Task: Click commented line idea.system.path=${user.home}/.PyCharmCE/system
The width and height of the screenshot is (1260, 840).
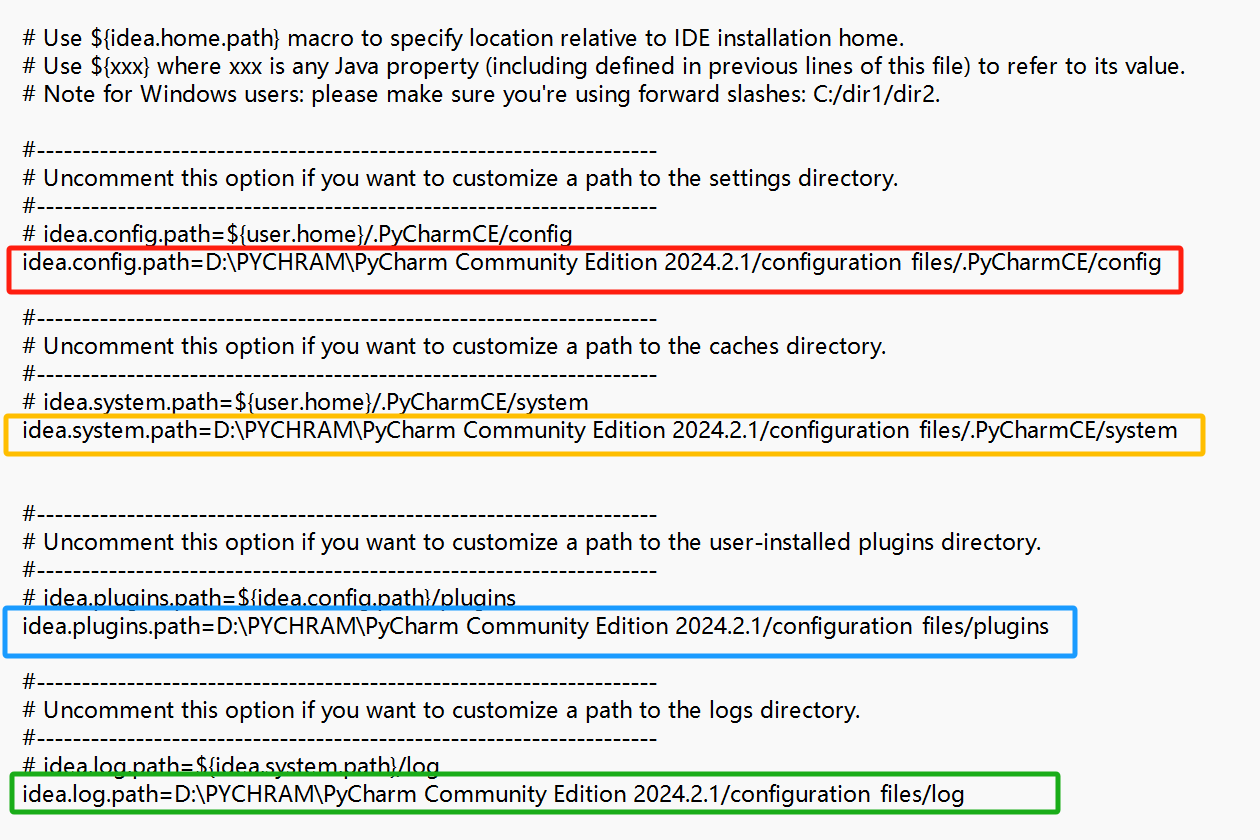Action: pyautogui.click(x=306, y=403)
